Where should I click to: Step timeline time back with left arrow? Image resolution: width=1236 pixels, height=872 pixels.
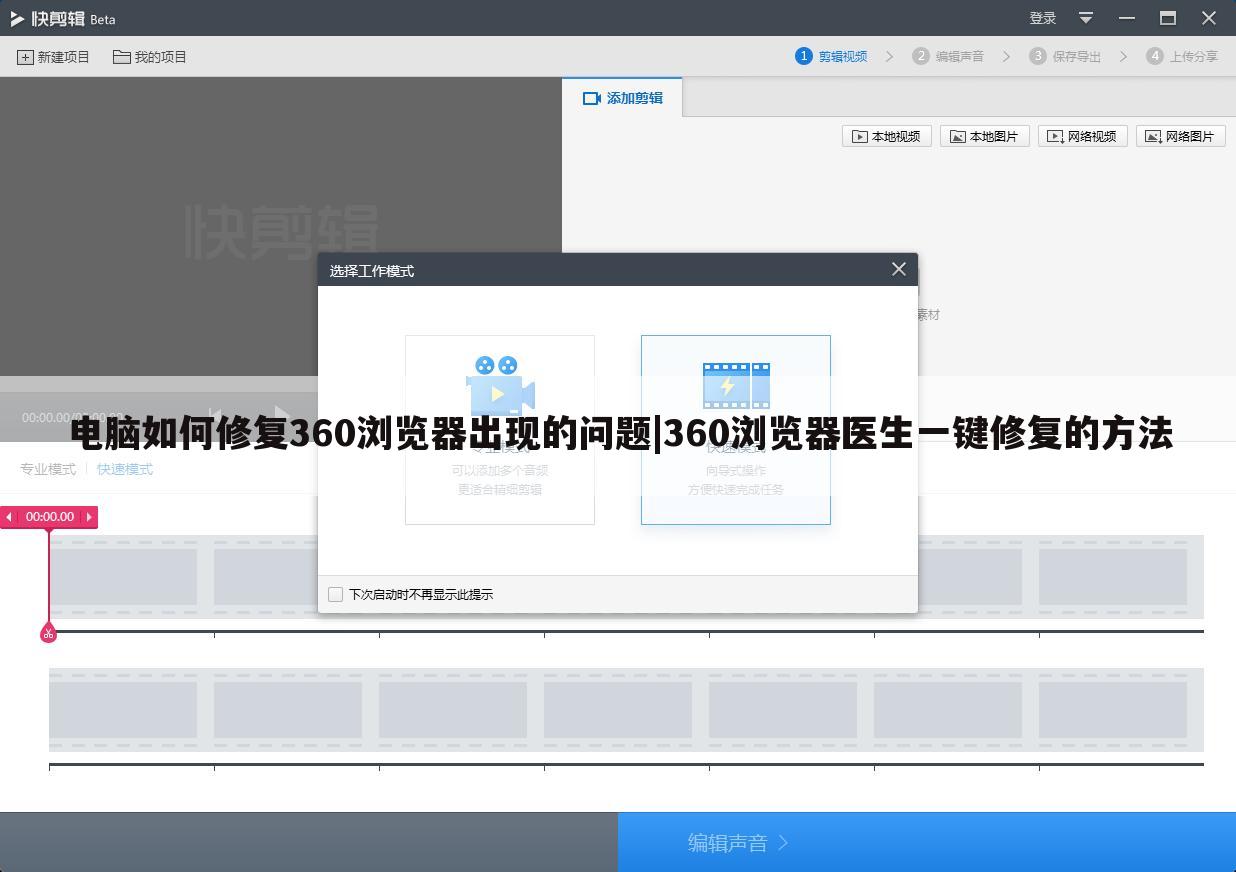[9, 517]
